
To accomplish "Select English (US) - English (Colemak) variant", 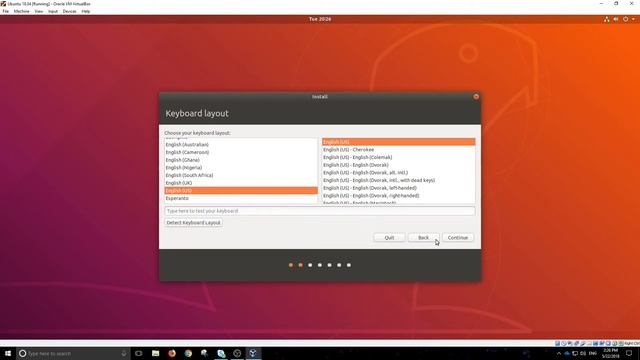I will [x=398, y=157].
